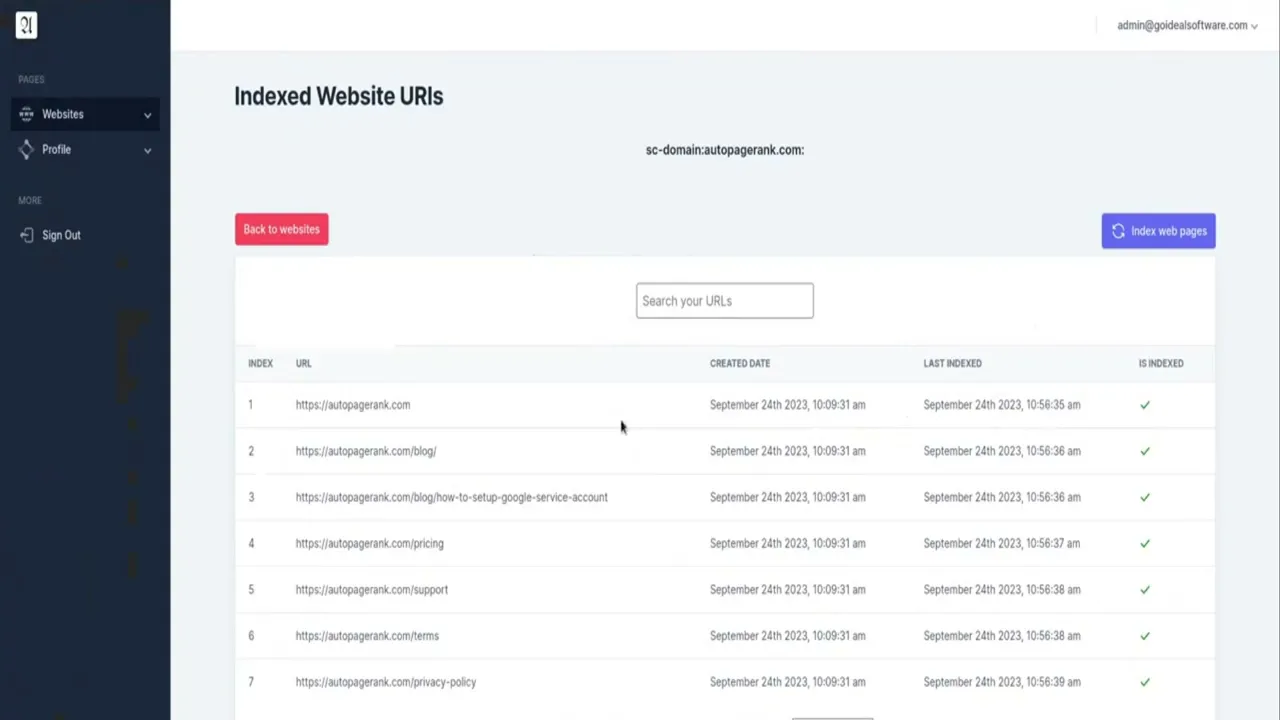Image resolution: width=1280 pixels, height=720 pixels.
Task: Click the URL https://autopagerank.com/pricing
Action: [369, 543]
